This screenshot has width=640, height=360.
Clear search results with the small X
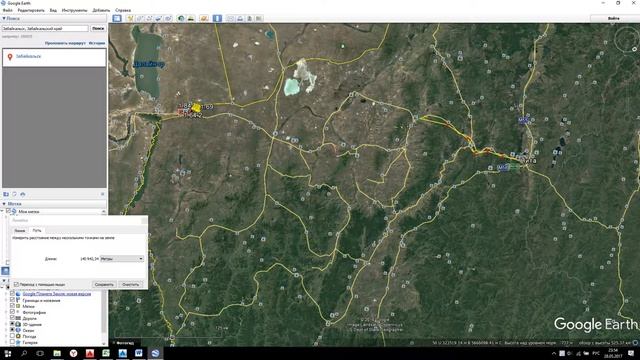coord(102,194)
